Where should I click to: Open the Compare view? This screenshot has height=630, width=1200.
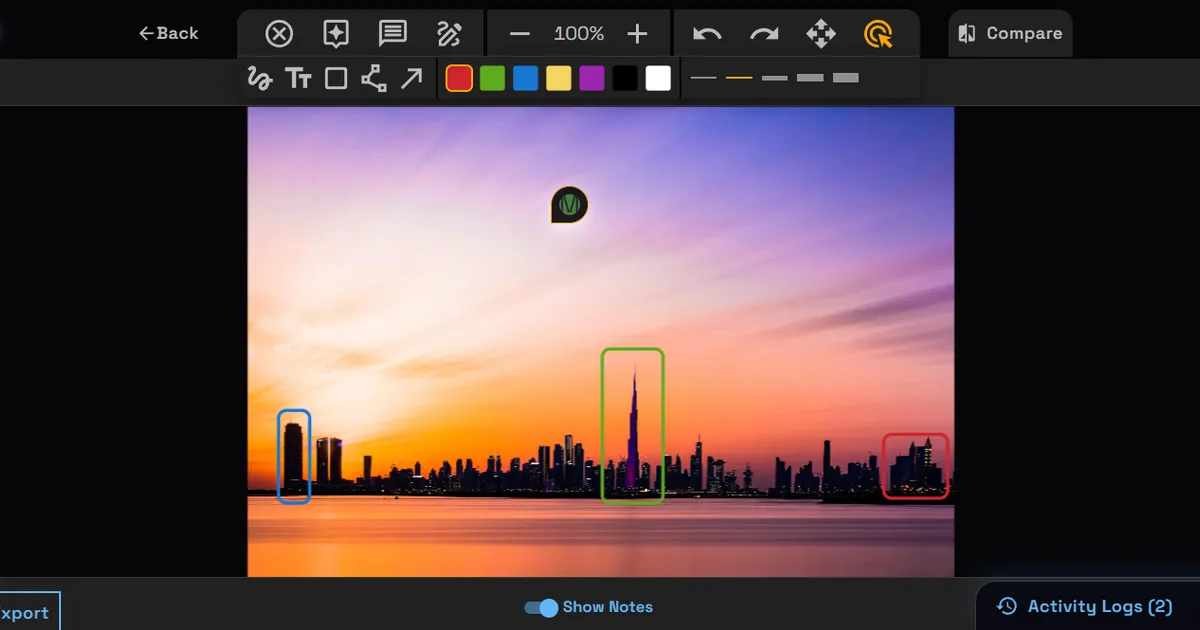pyautogui.click(x=1010, y=33)
